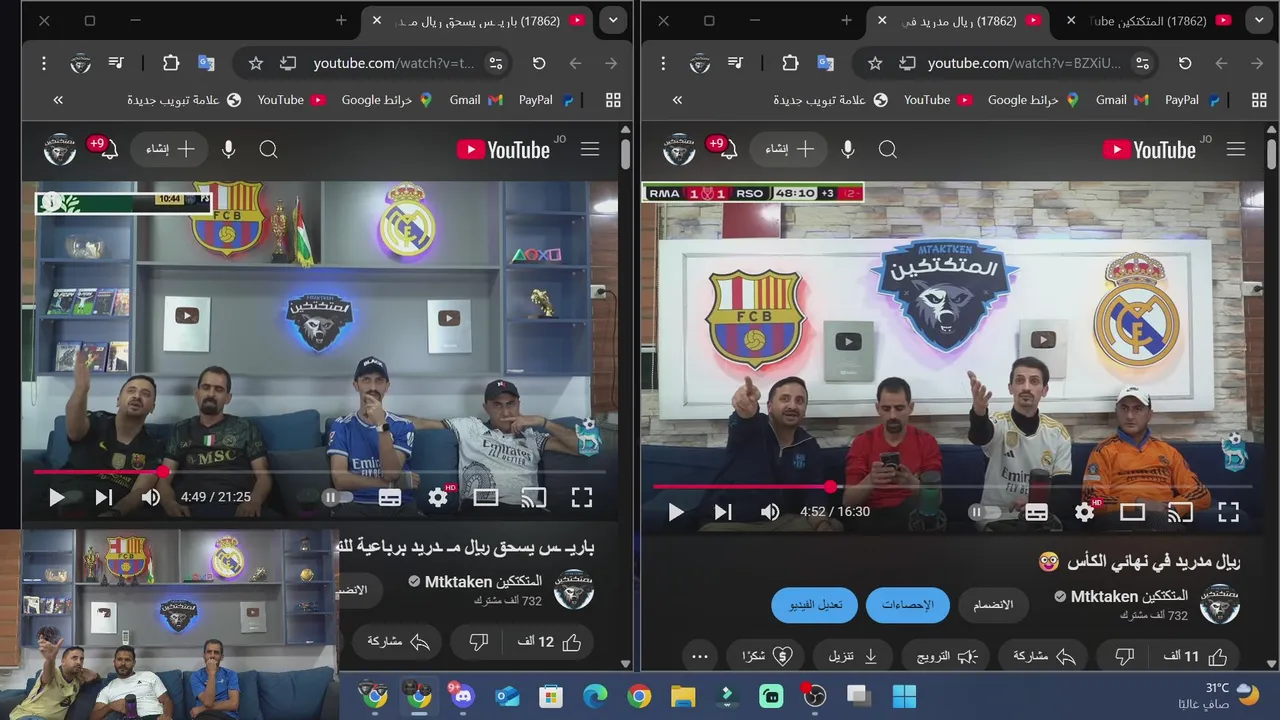Open خرائط Google bookmark in right window
Viewport: 1280px width, 720px height.
point(1034,100)
